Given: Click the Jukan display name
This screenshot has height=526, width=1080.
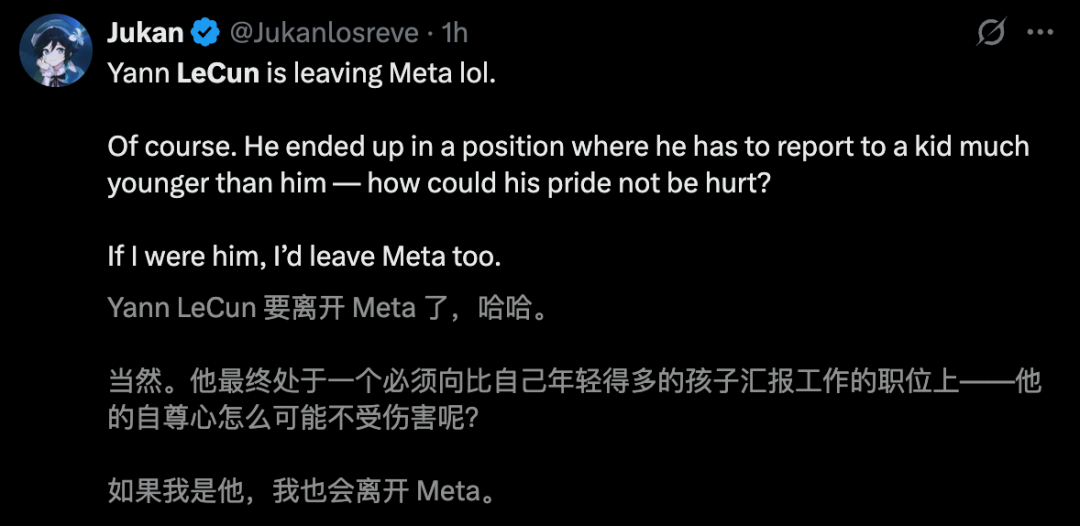Looking at the screenshot, I should 145,33.
